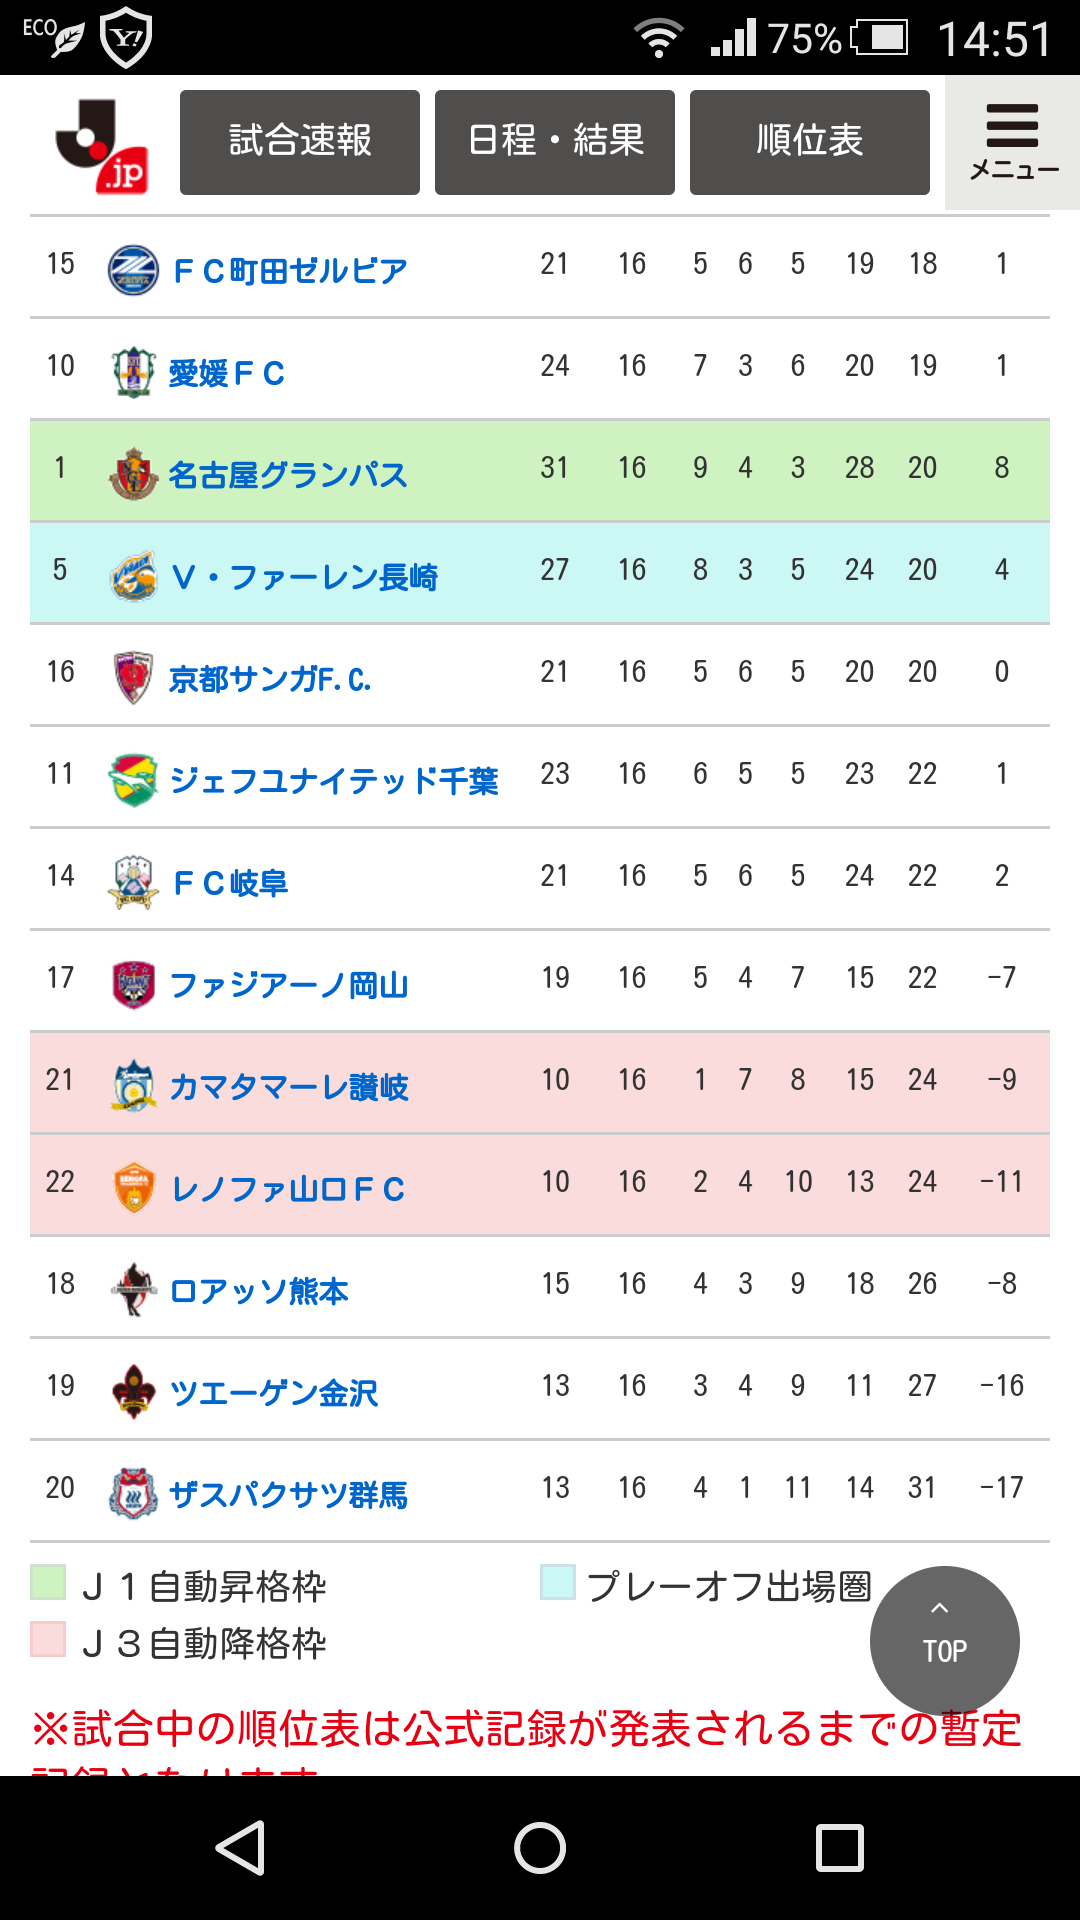Tap the レノファ山口FC table row link
1080x1920 pixels.
[x=288, y=1189]
